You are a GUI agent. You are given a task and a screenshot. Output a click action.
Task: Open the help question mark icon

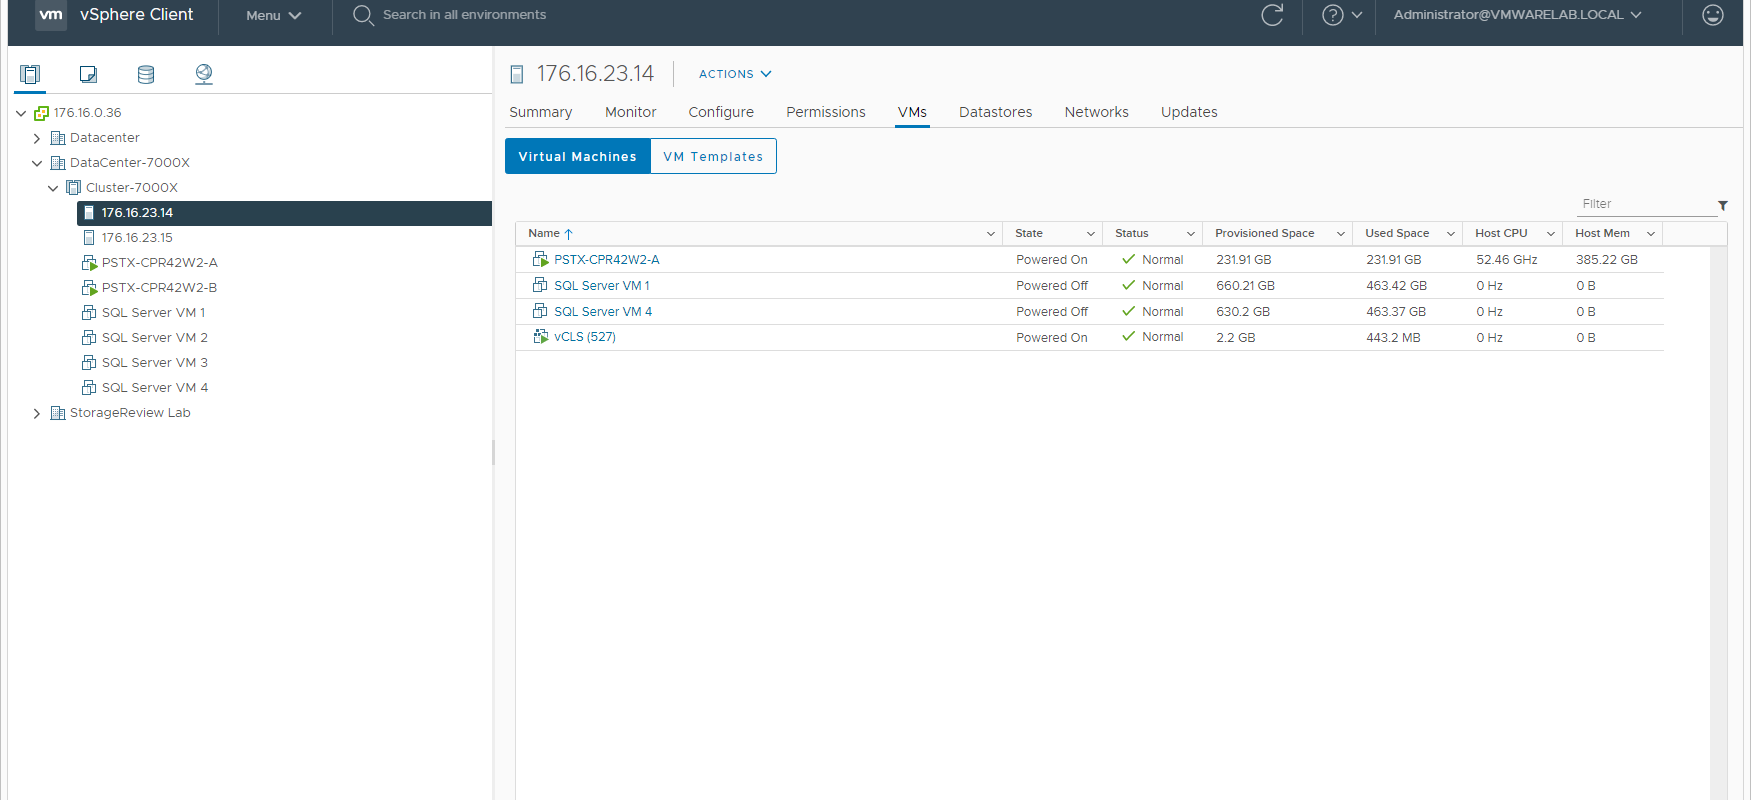pos(1332,15)
